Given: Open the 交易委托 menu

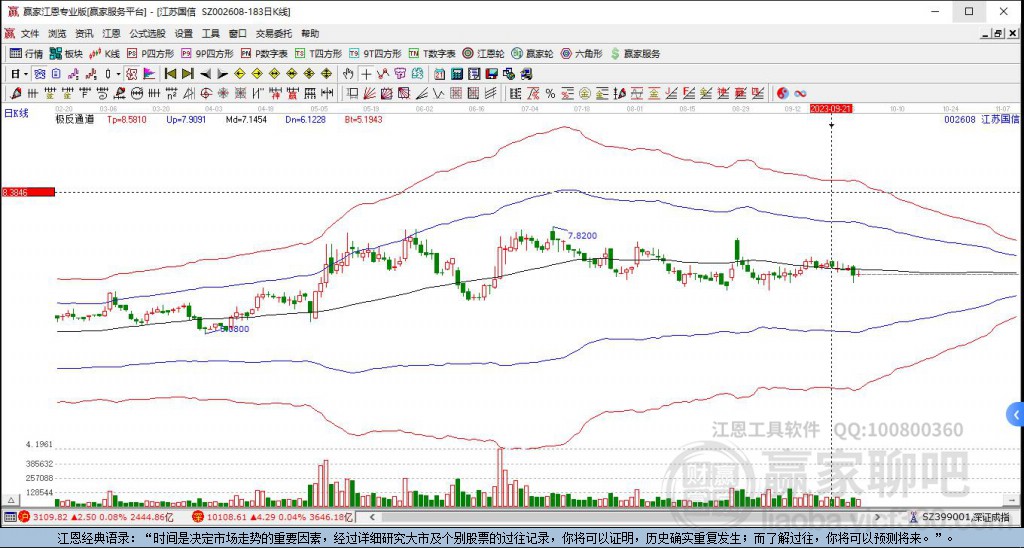Looking at the screenshot, I should click(274, 33).
